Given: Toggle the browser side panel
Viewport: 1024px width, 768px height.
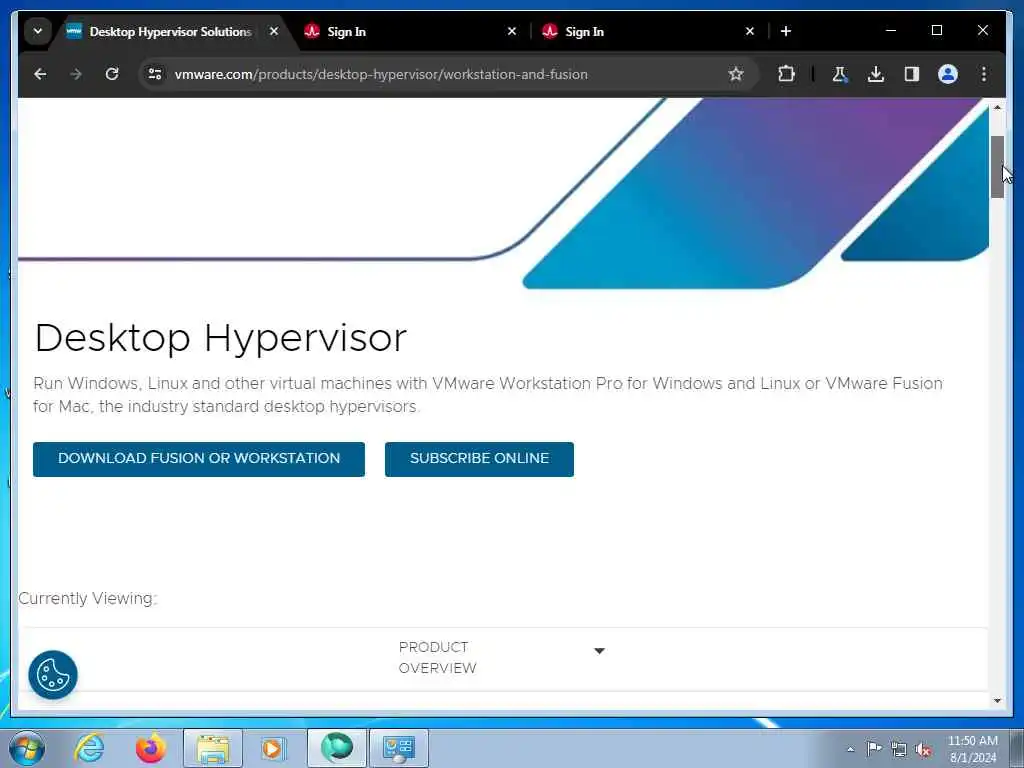Looking at the screenshot, I should coord(912,74).
